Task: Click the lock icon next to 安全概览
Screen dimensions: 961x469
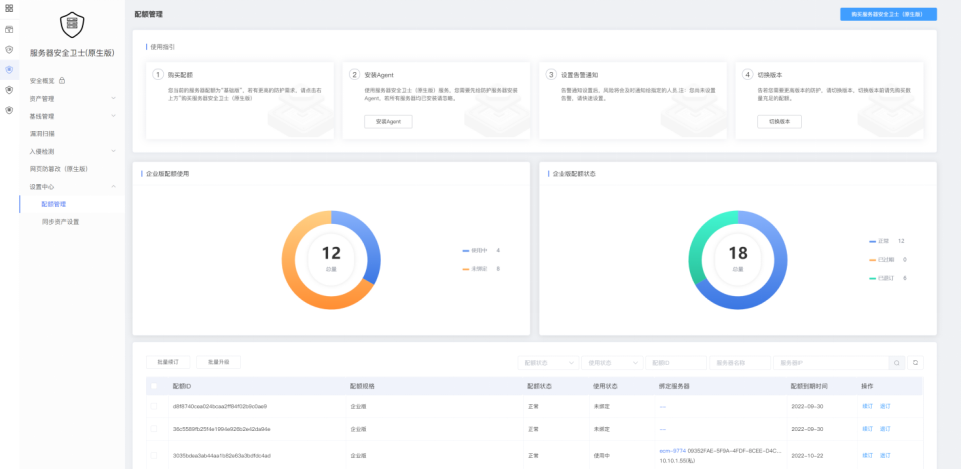Action: coord(62,80)
